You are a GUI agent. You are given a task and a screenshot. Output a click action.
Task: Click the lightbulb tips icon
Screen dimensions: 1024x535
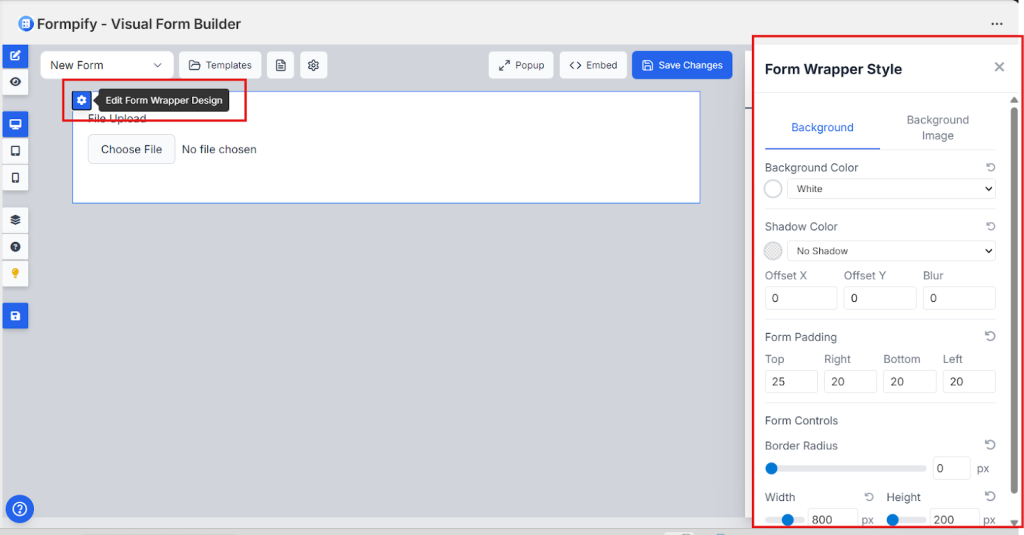(x=15, y=272)
